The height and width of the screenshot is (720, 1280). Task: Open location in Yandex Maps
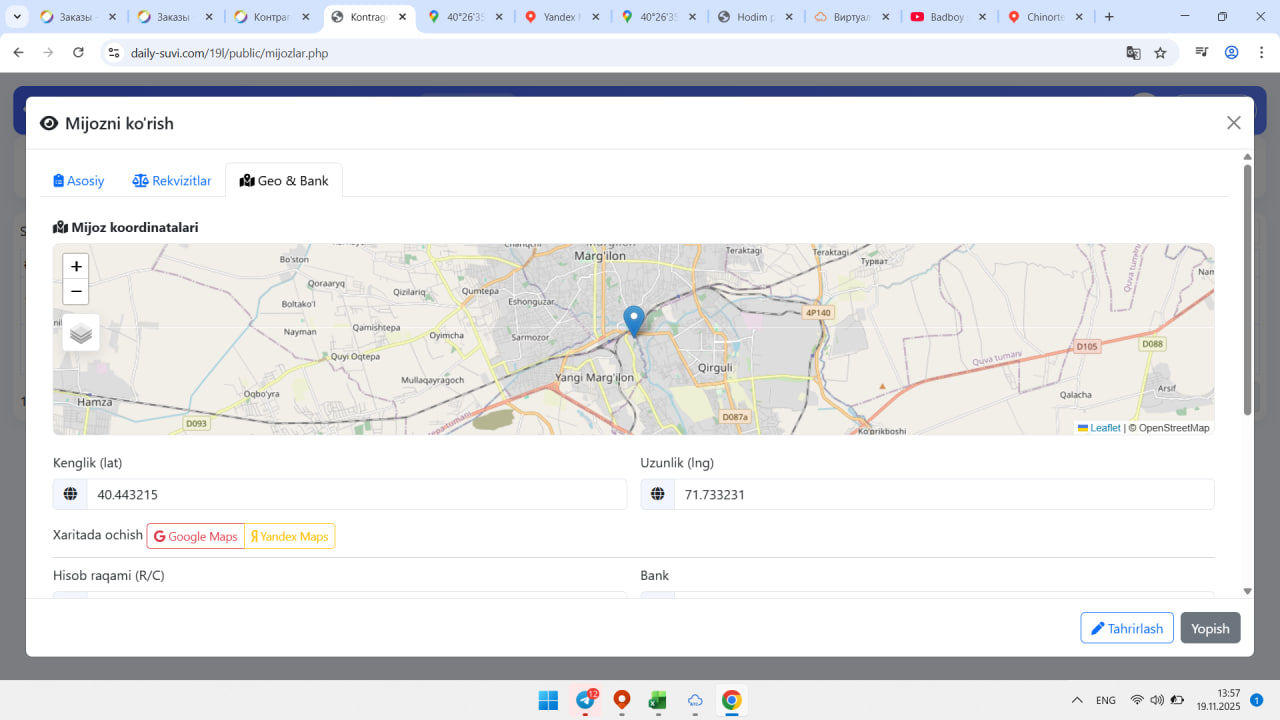tap(290, 536)
